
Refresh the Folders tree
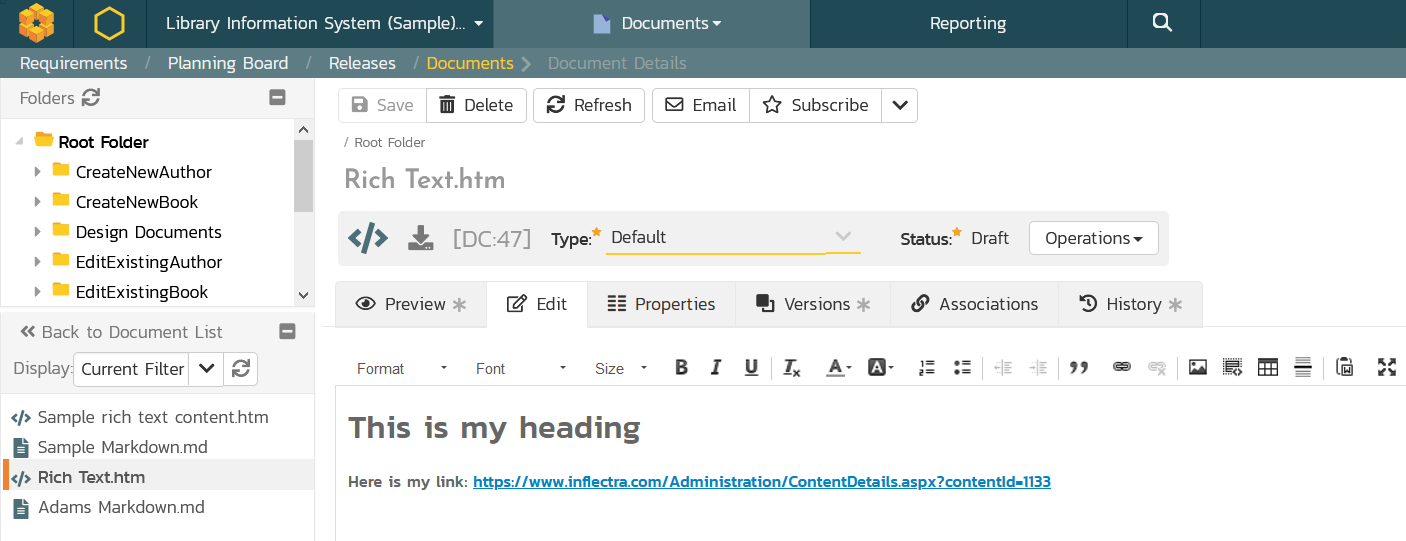click(91, 98)
